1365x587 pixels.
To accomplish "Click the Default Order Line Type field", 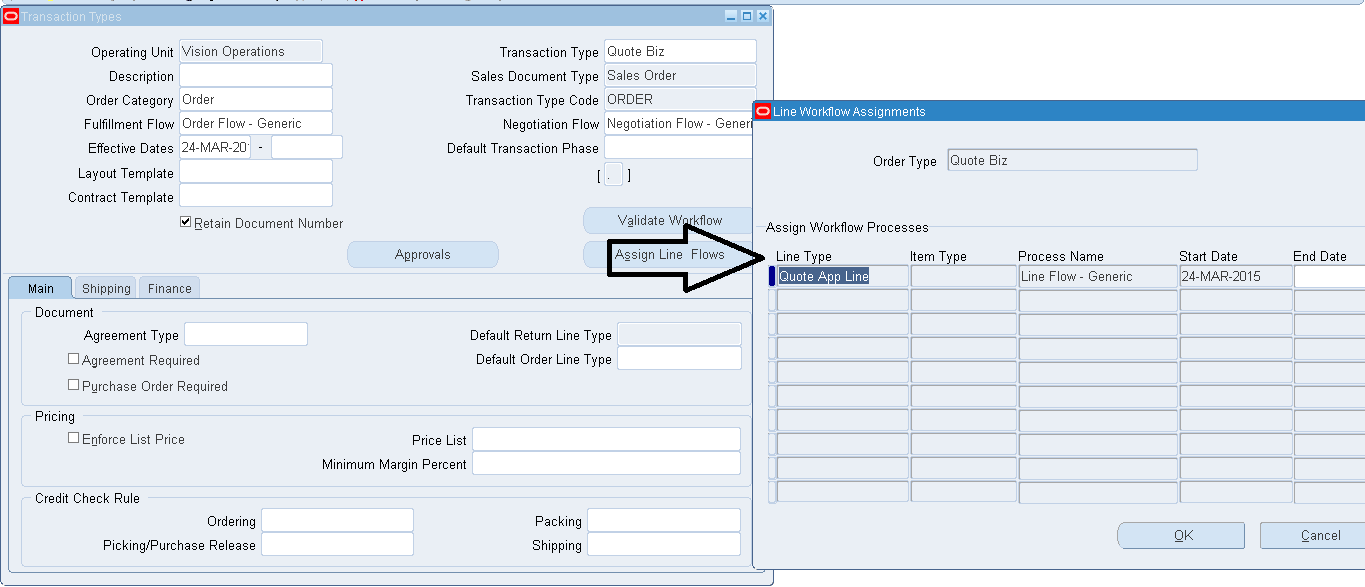I will (679, 358).
